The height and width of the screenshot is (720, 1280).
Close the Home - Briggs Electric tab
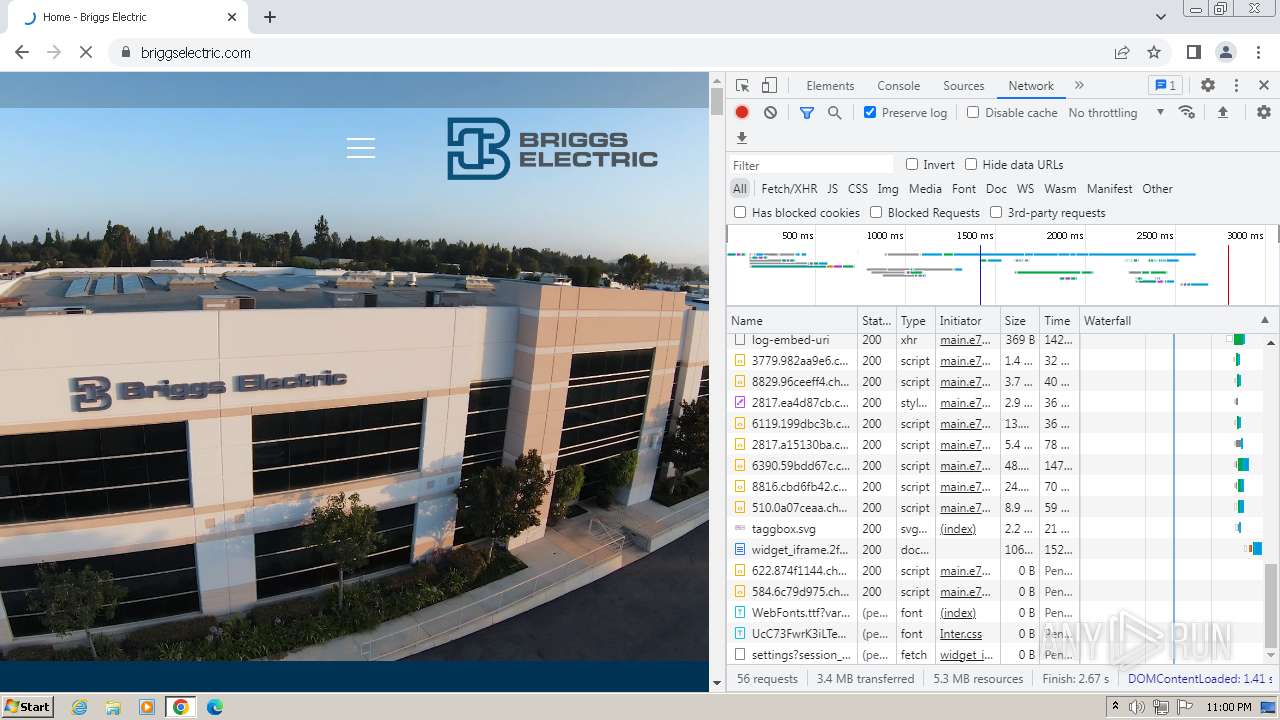tap(232, 17)
